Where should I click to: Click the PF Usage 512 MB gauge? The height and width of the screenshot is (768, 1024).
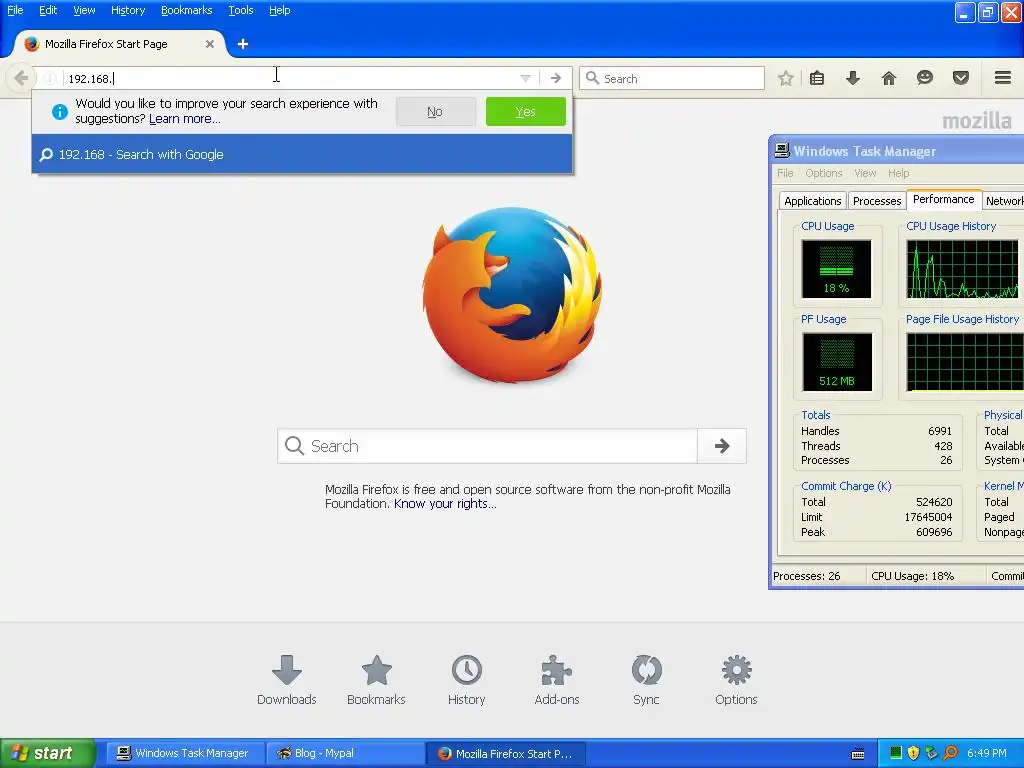[x=837, y=362]
